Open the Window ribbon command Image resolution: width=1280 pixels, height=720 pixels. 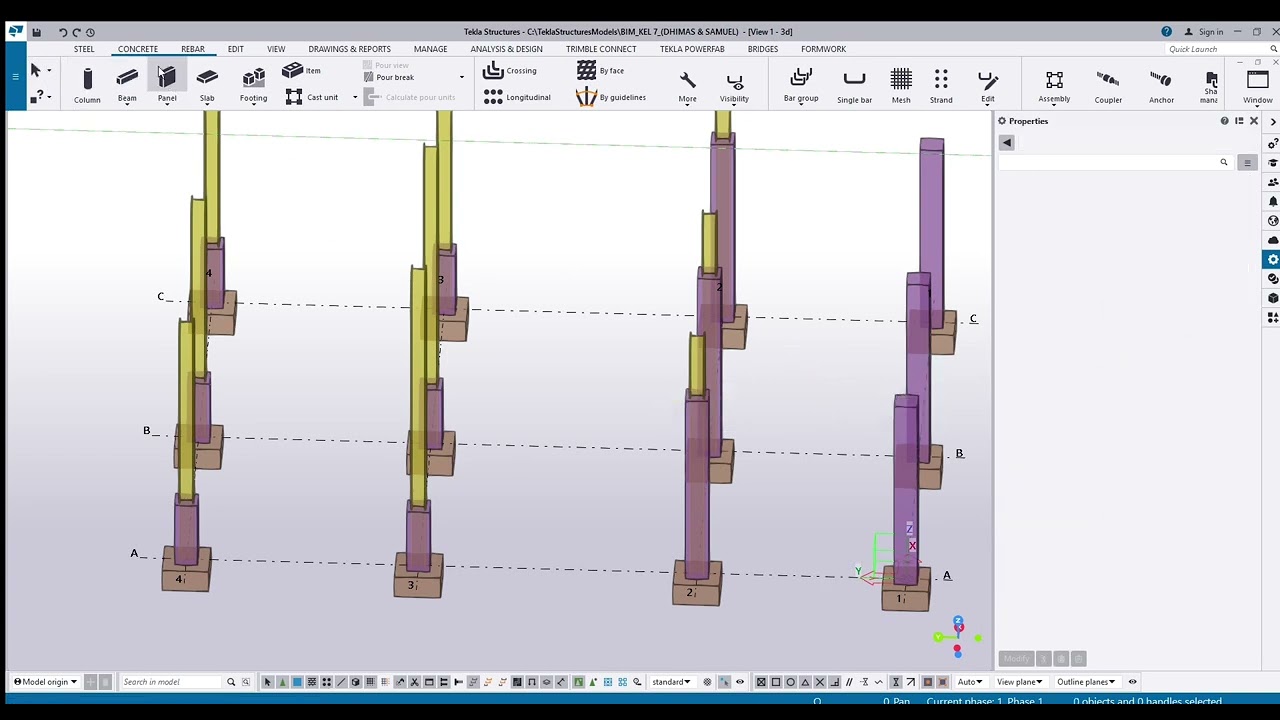point(1258,86)
